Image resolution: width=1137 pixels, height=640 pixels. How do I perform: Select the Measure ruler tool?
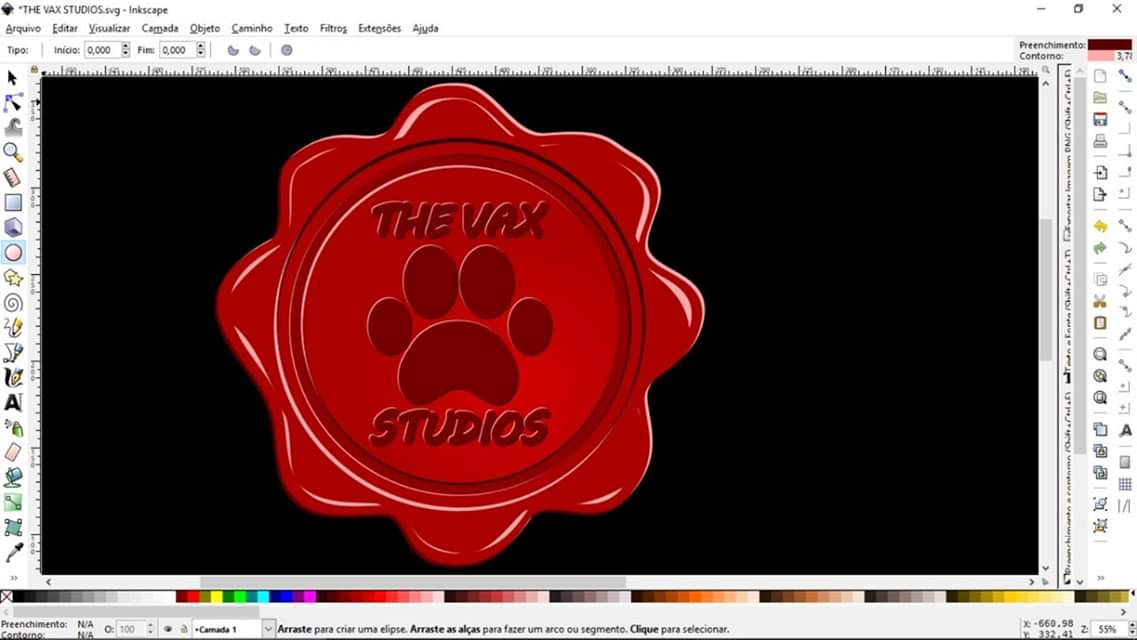pyautogui.click(x=12, y=177)
